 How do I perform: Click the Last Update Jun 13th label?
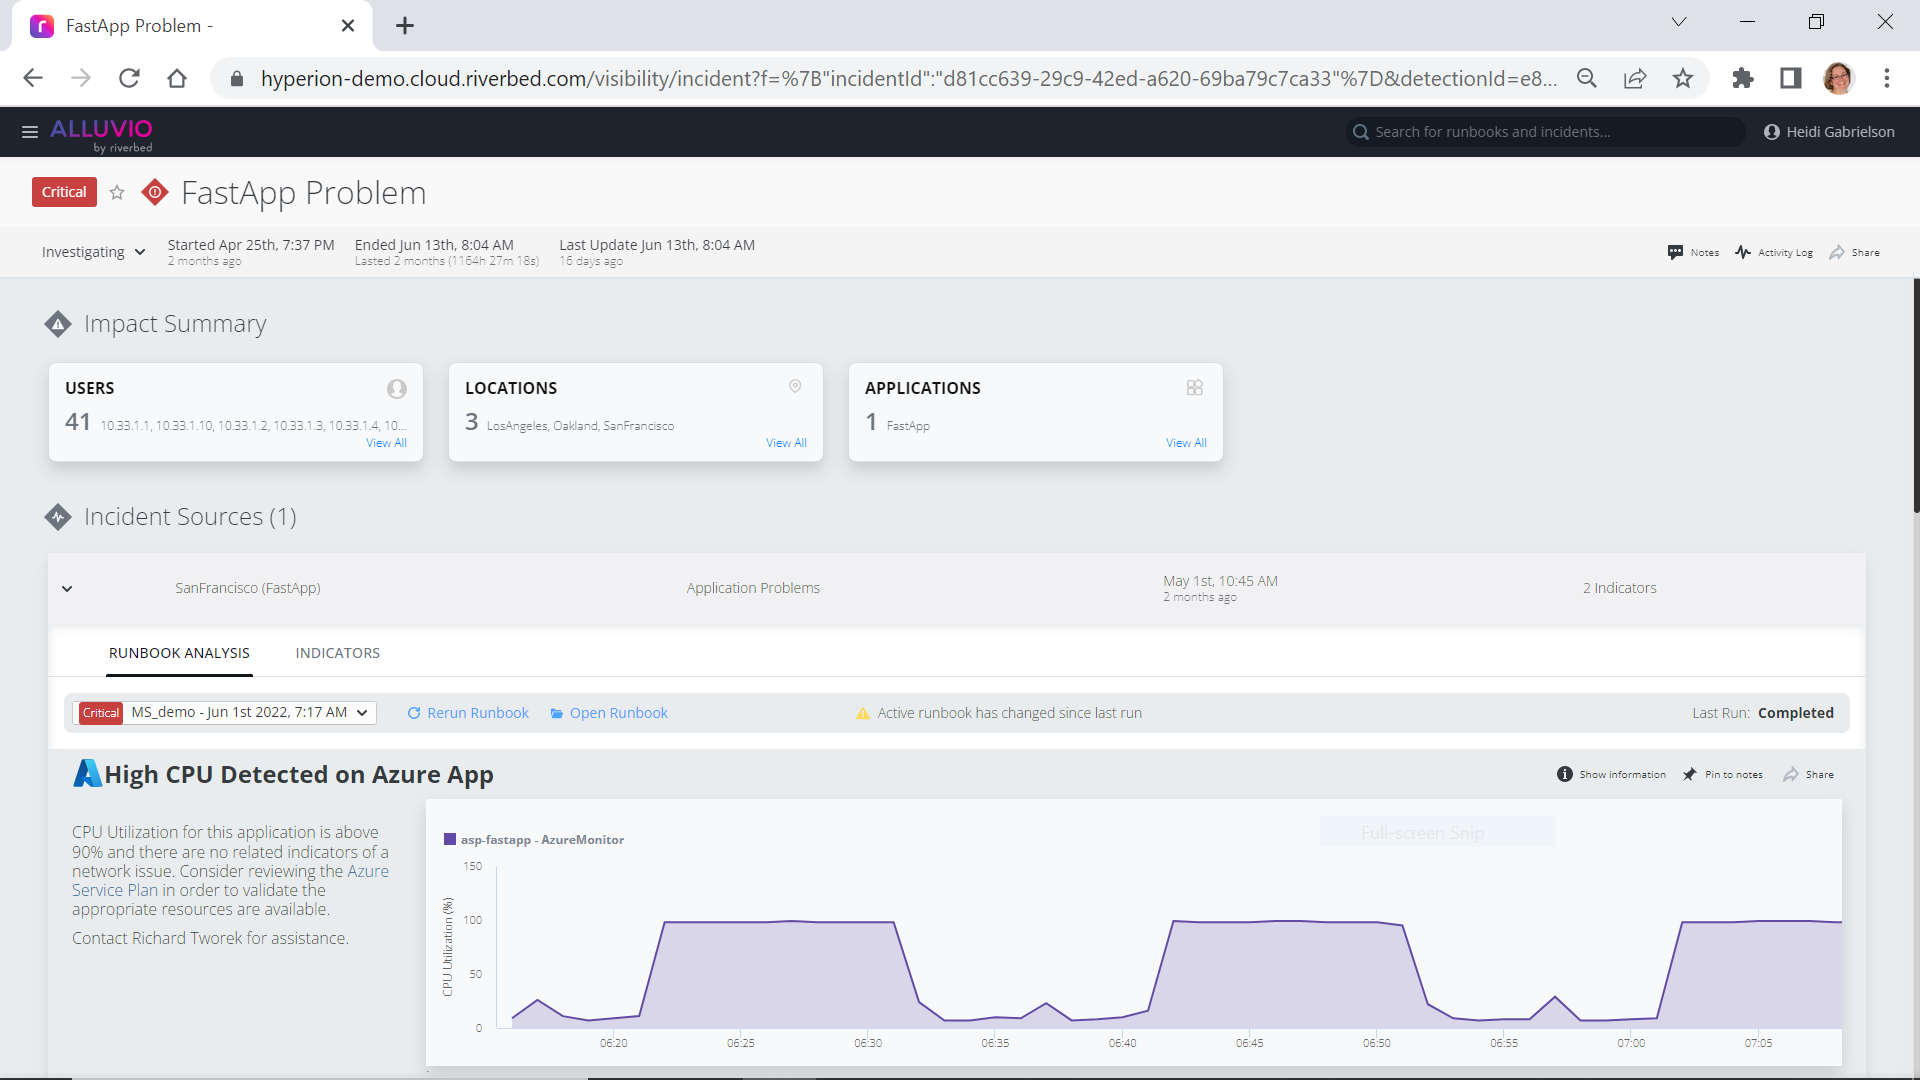[x=657, y=245]
